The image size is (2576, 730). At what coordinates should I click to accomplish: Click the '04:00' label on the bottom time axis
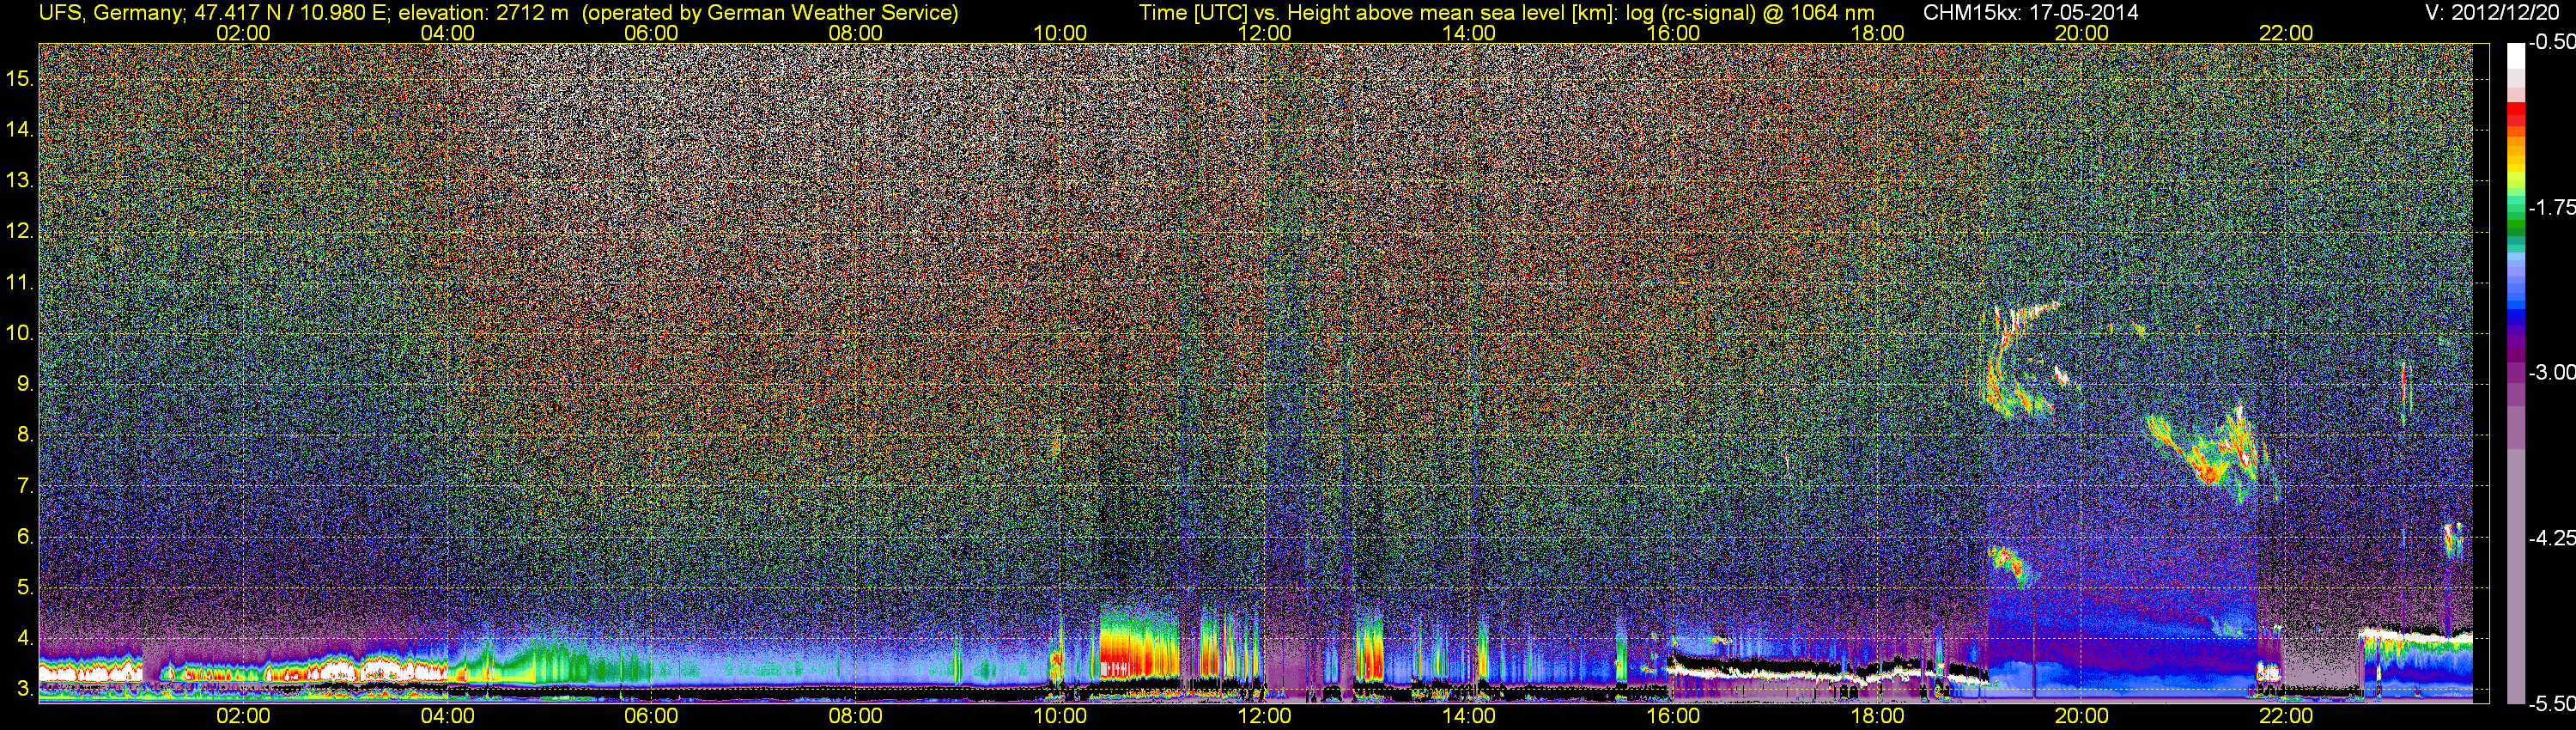tap(447, 716)
